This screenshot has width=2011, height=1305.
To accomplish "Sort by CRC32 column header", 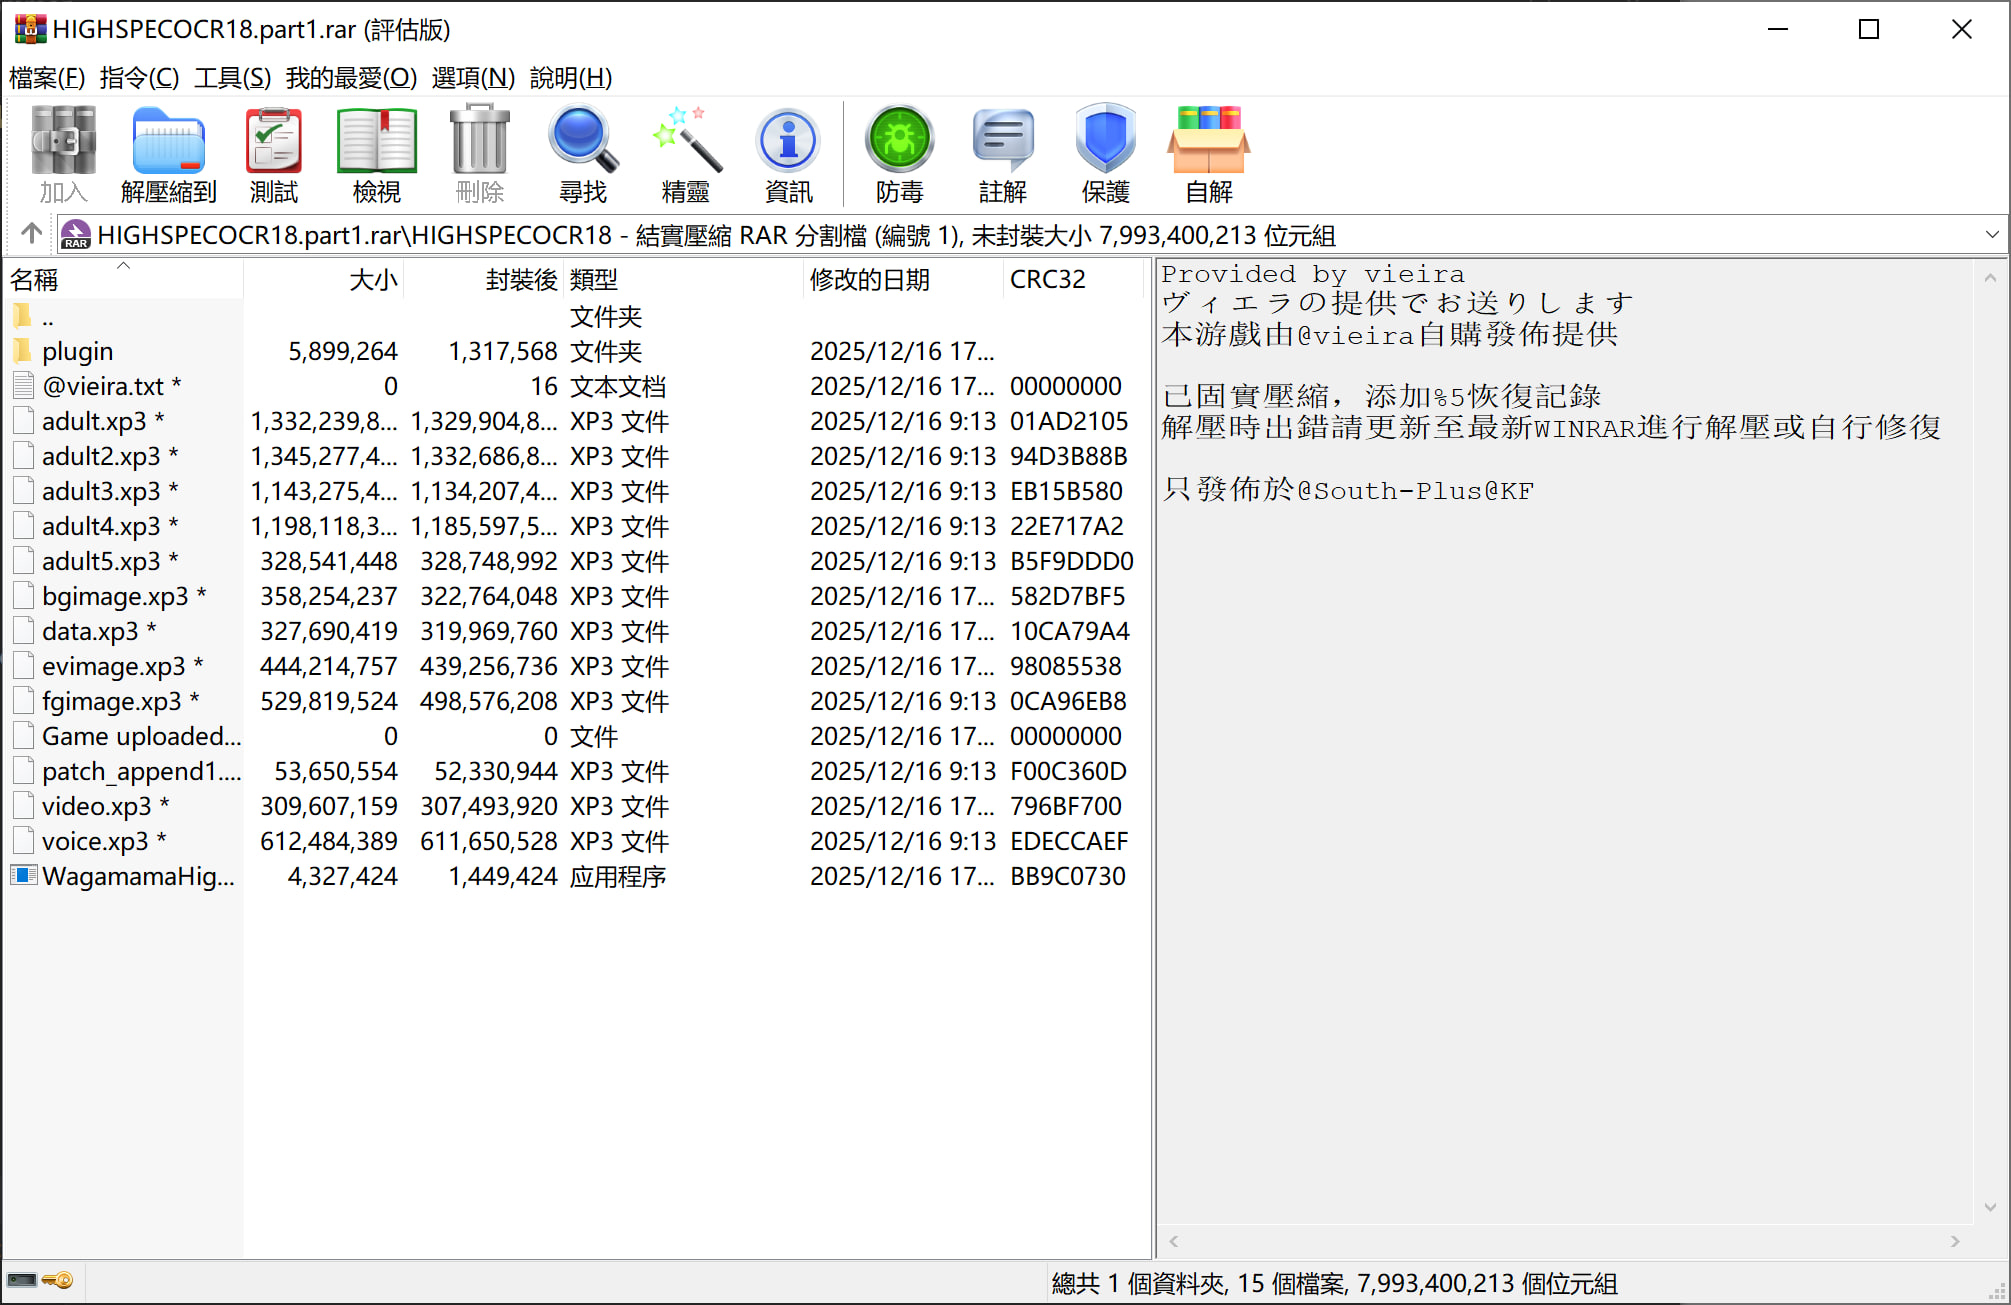I will click(1047, 280).
